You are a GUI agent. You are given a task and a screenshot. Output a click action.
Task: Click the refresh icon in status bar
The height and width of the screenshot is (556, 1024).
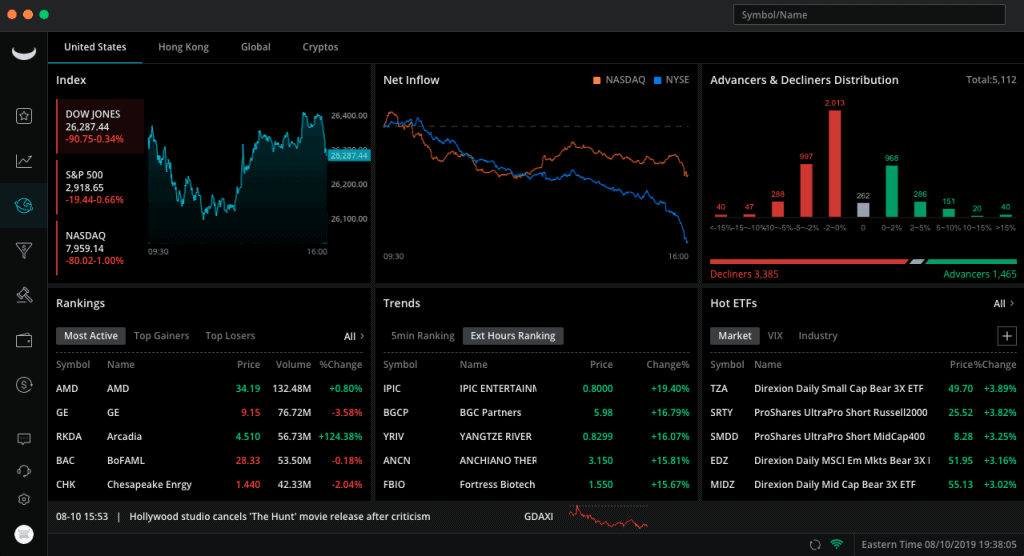click(814, 544)
